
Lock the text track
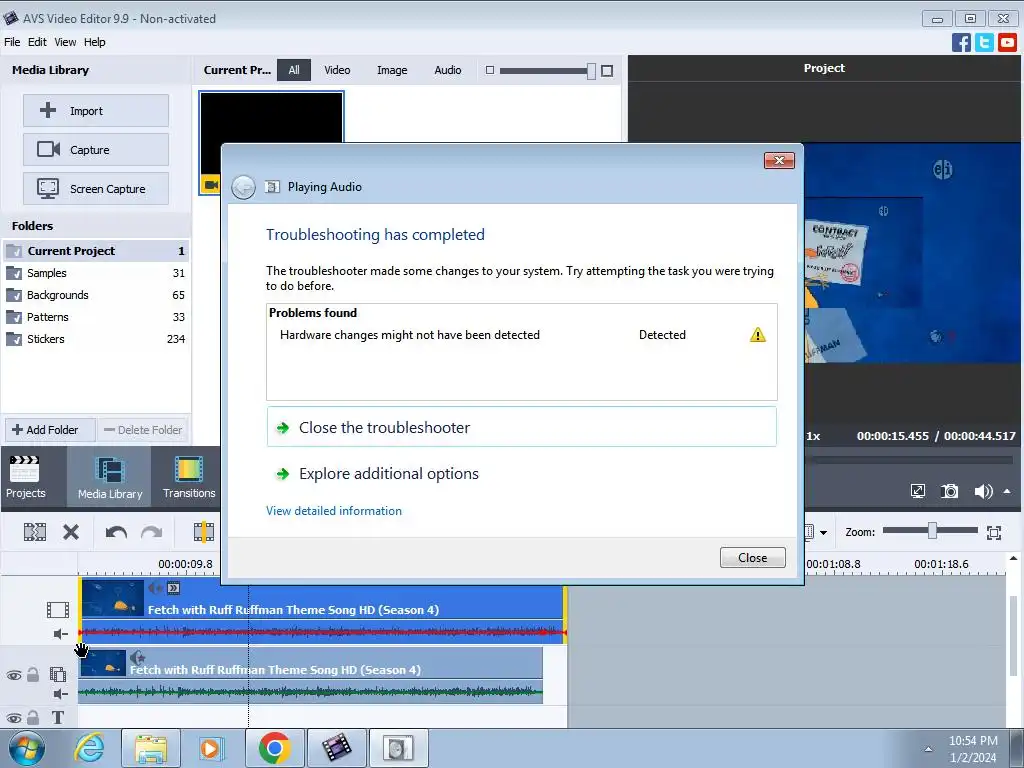33,718
